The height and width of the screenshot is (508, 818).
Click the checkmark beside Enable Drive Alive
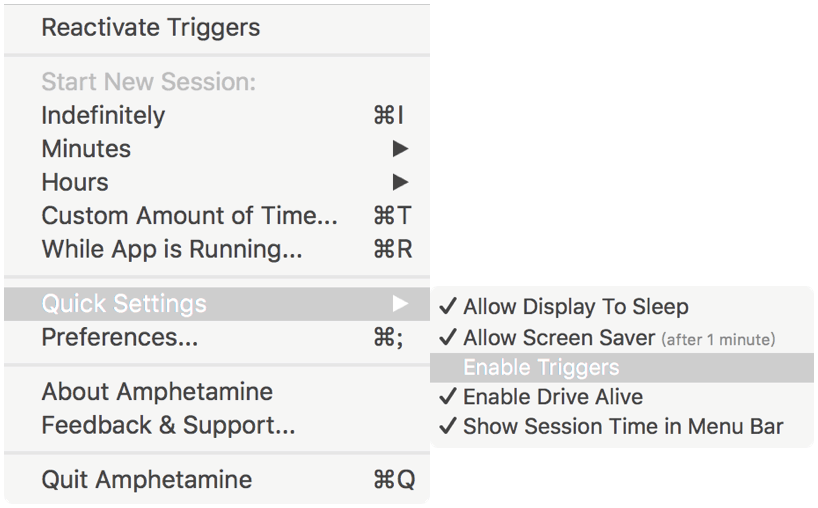tap(447, 397)
